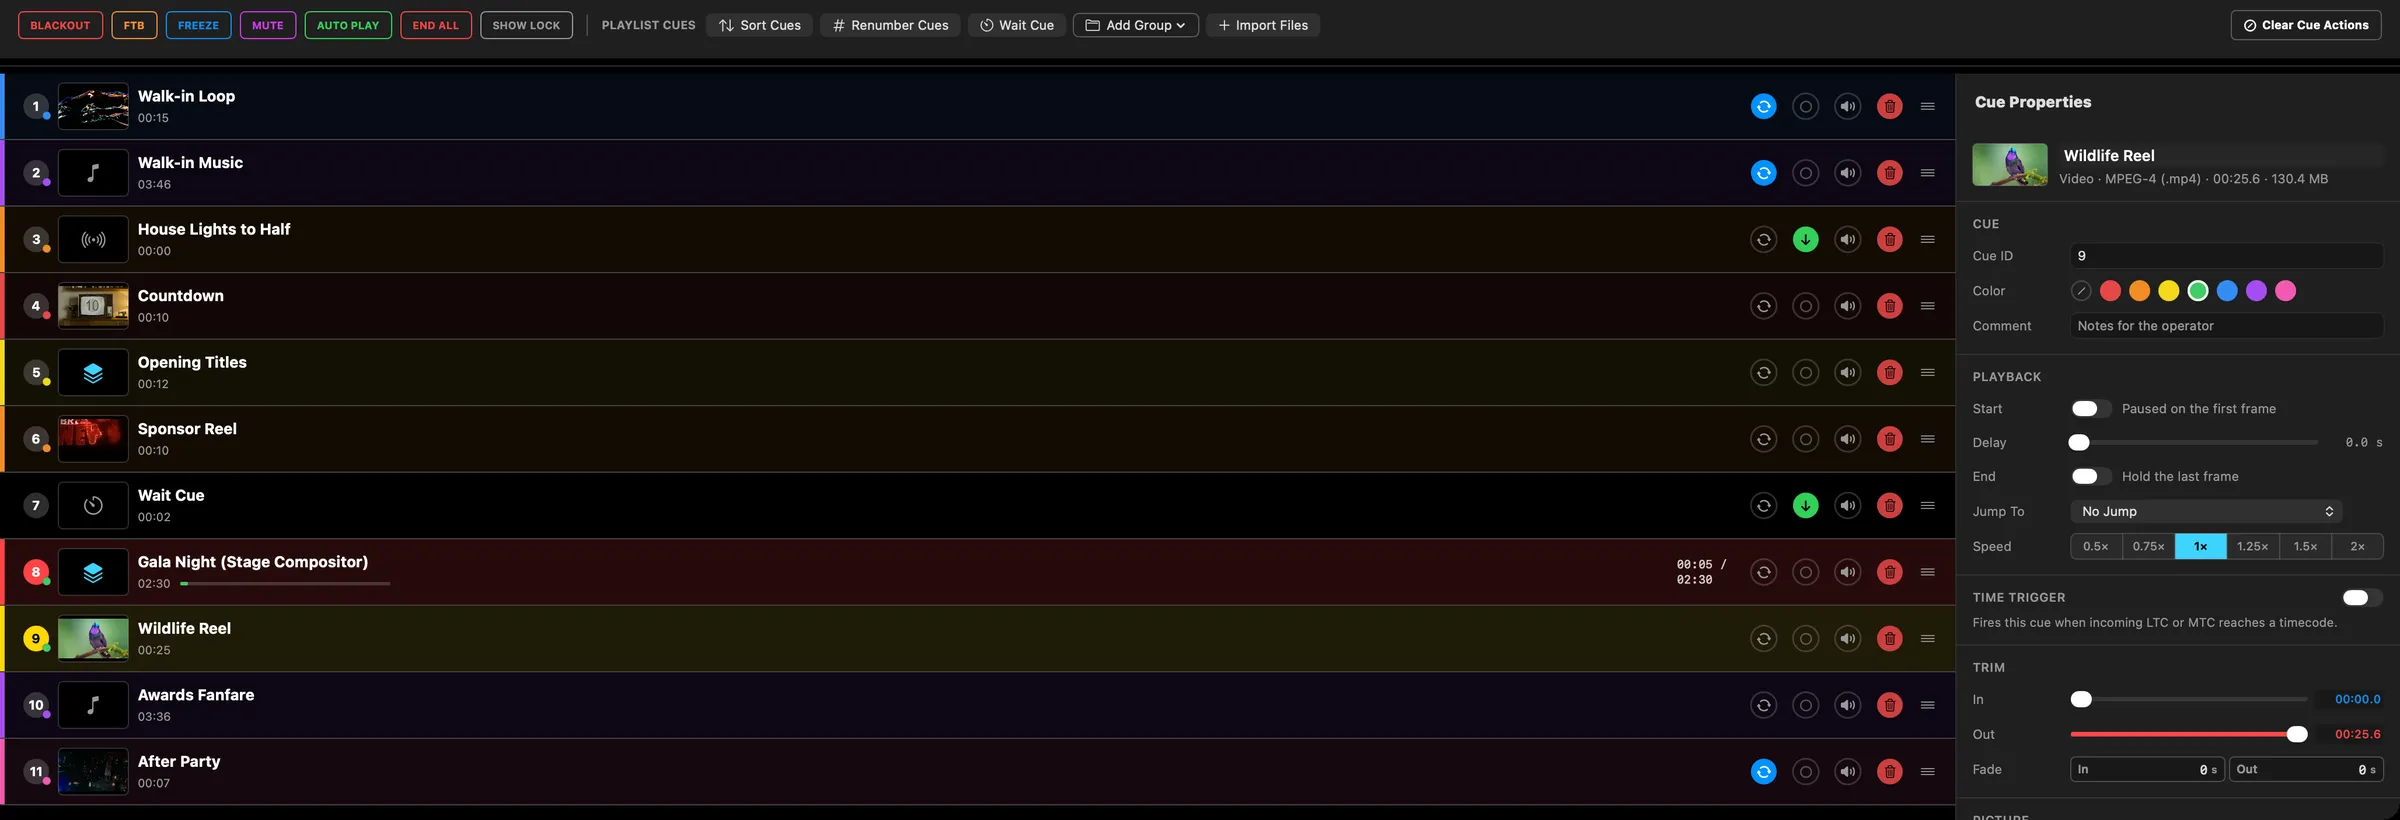Toggle the MUTE output button
This screenshot has width=2400, height=820.
pos(267,25)
